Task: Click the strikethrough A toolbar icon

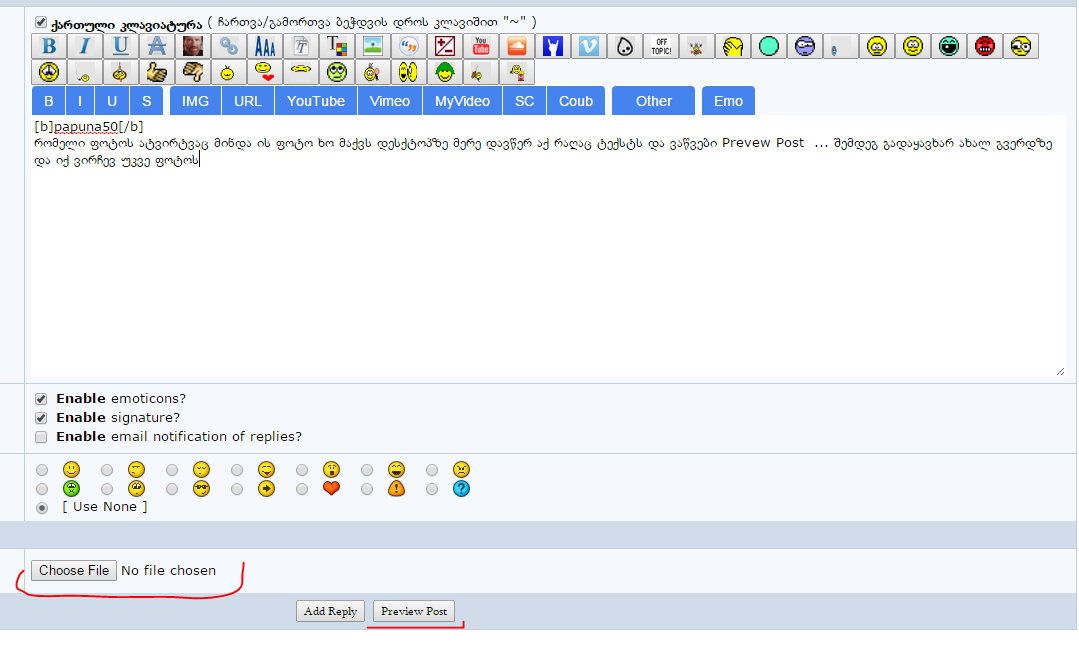Action: coord(157,46)
